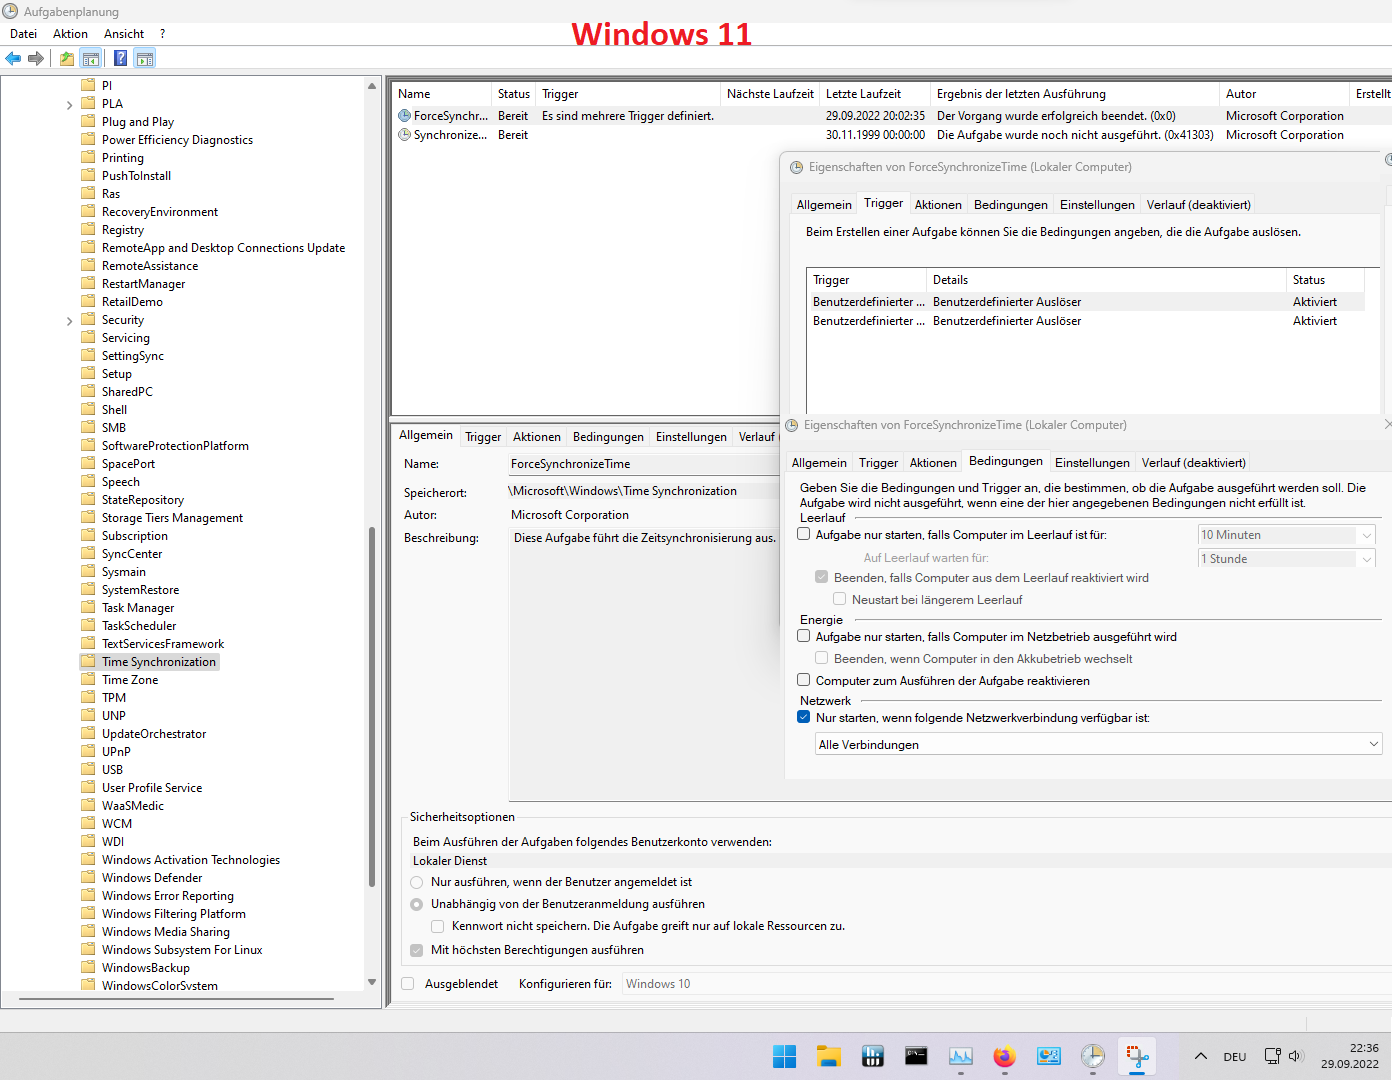Switch to Aktionen tab in upper properties window
Viewport: 1392px width, 1080px height.
[x=938, y=205]
